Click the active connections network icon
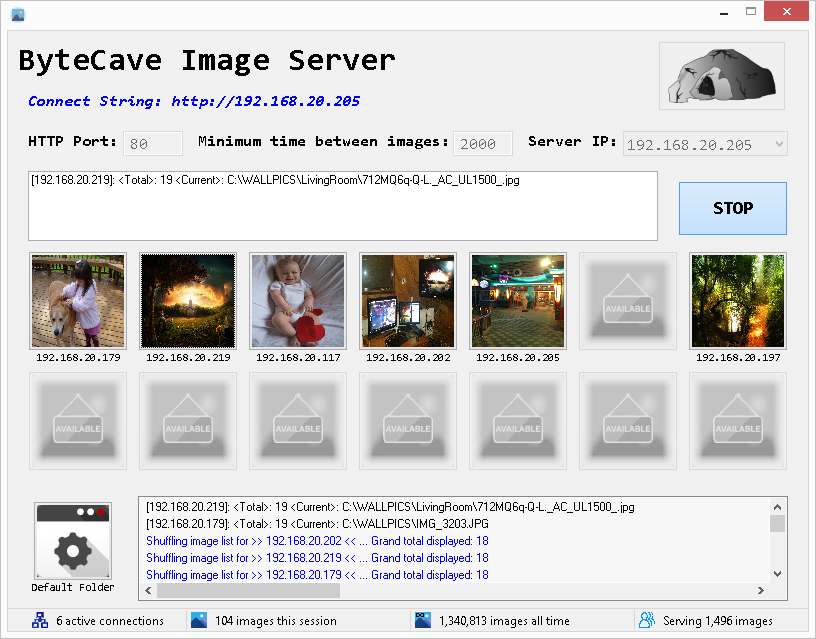The width and height of the screenshot is (816, 639). (x=40, y=620)
